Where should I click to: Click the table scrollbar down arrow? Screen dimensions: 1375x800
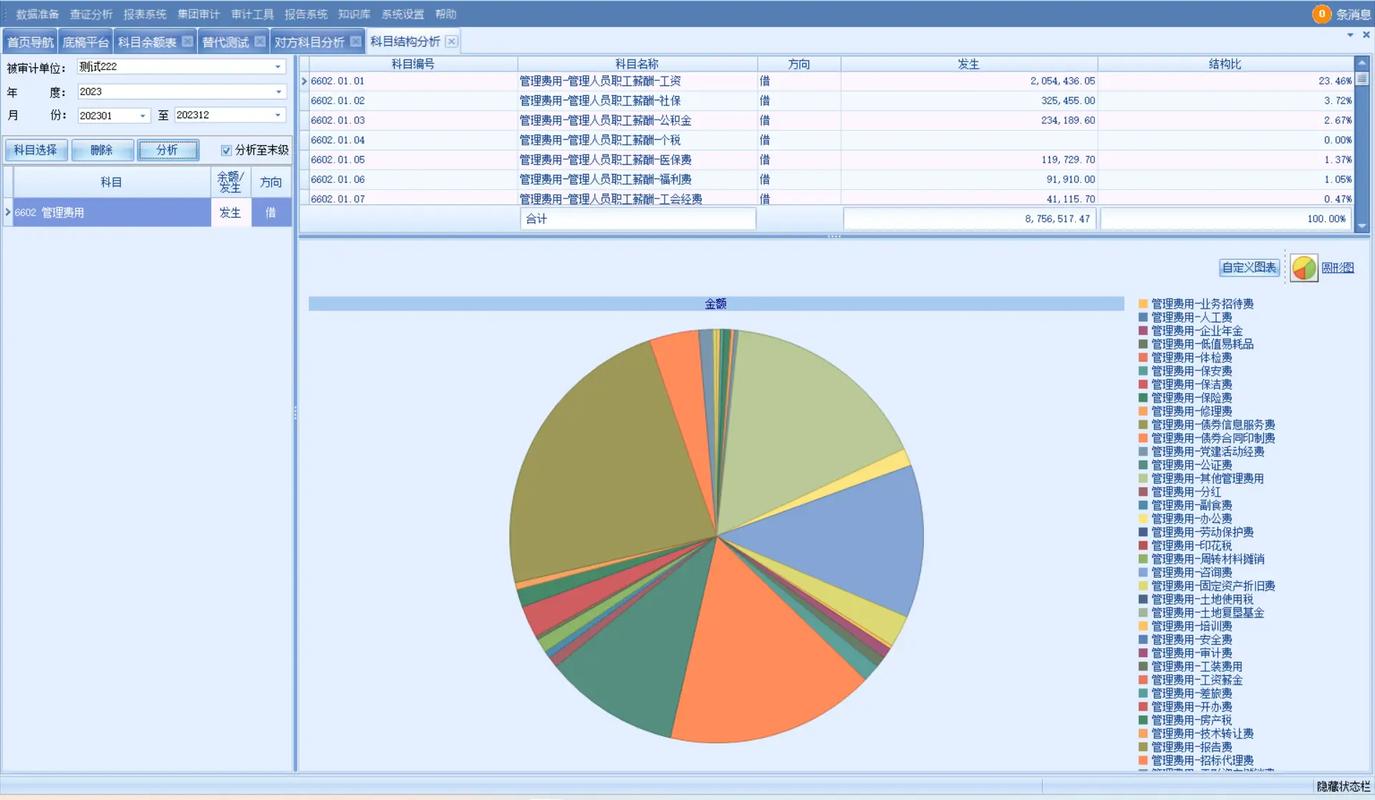click(1361, 227)
